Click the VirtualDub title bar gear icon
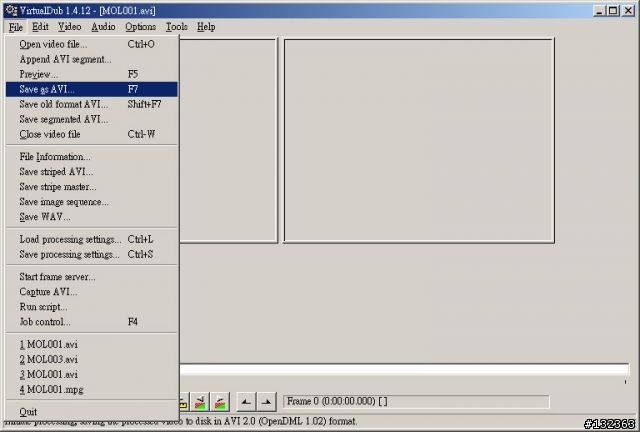The width and height of the screenshot is (640, 432). pos(11,10)
